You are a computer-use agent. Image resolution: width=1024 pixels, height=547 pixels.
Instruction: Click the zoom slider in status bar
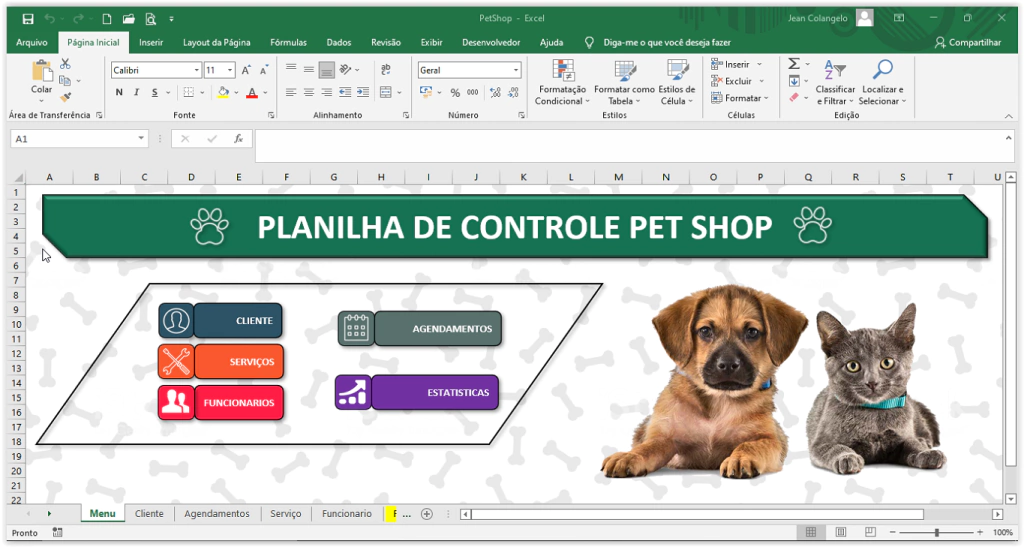coord(936,533)
